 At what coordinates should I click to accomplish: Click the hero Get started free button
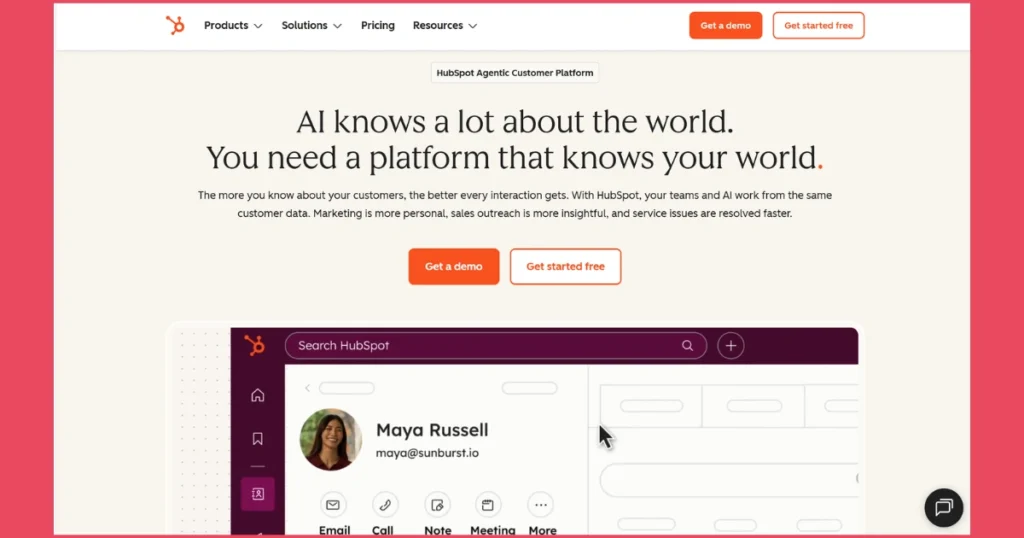566,266
